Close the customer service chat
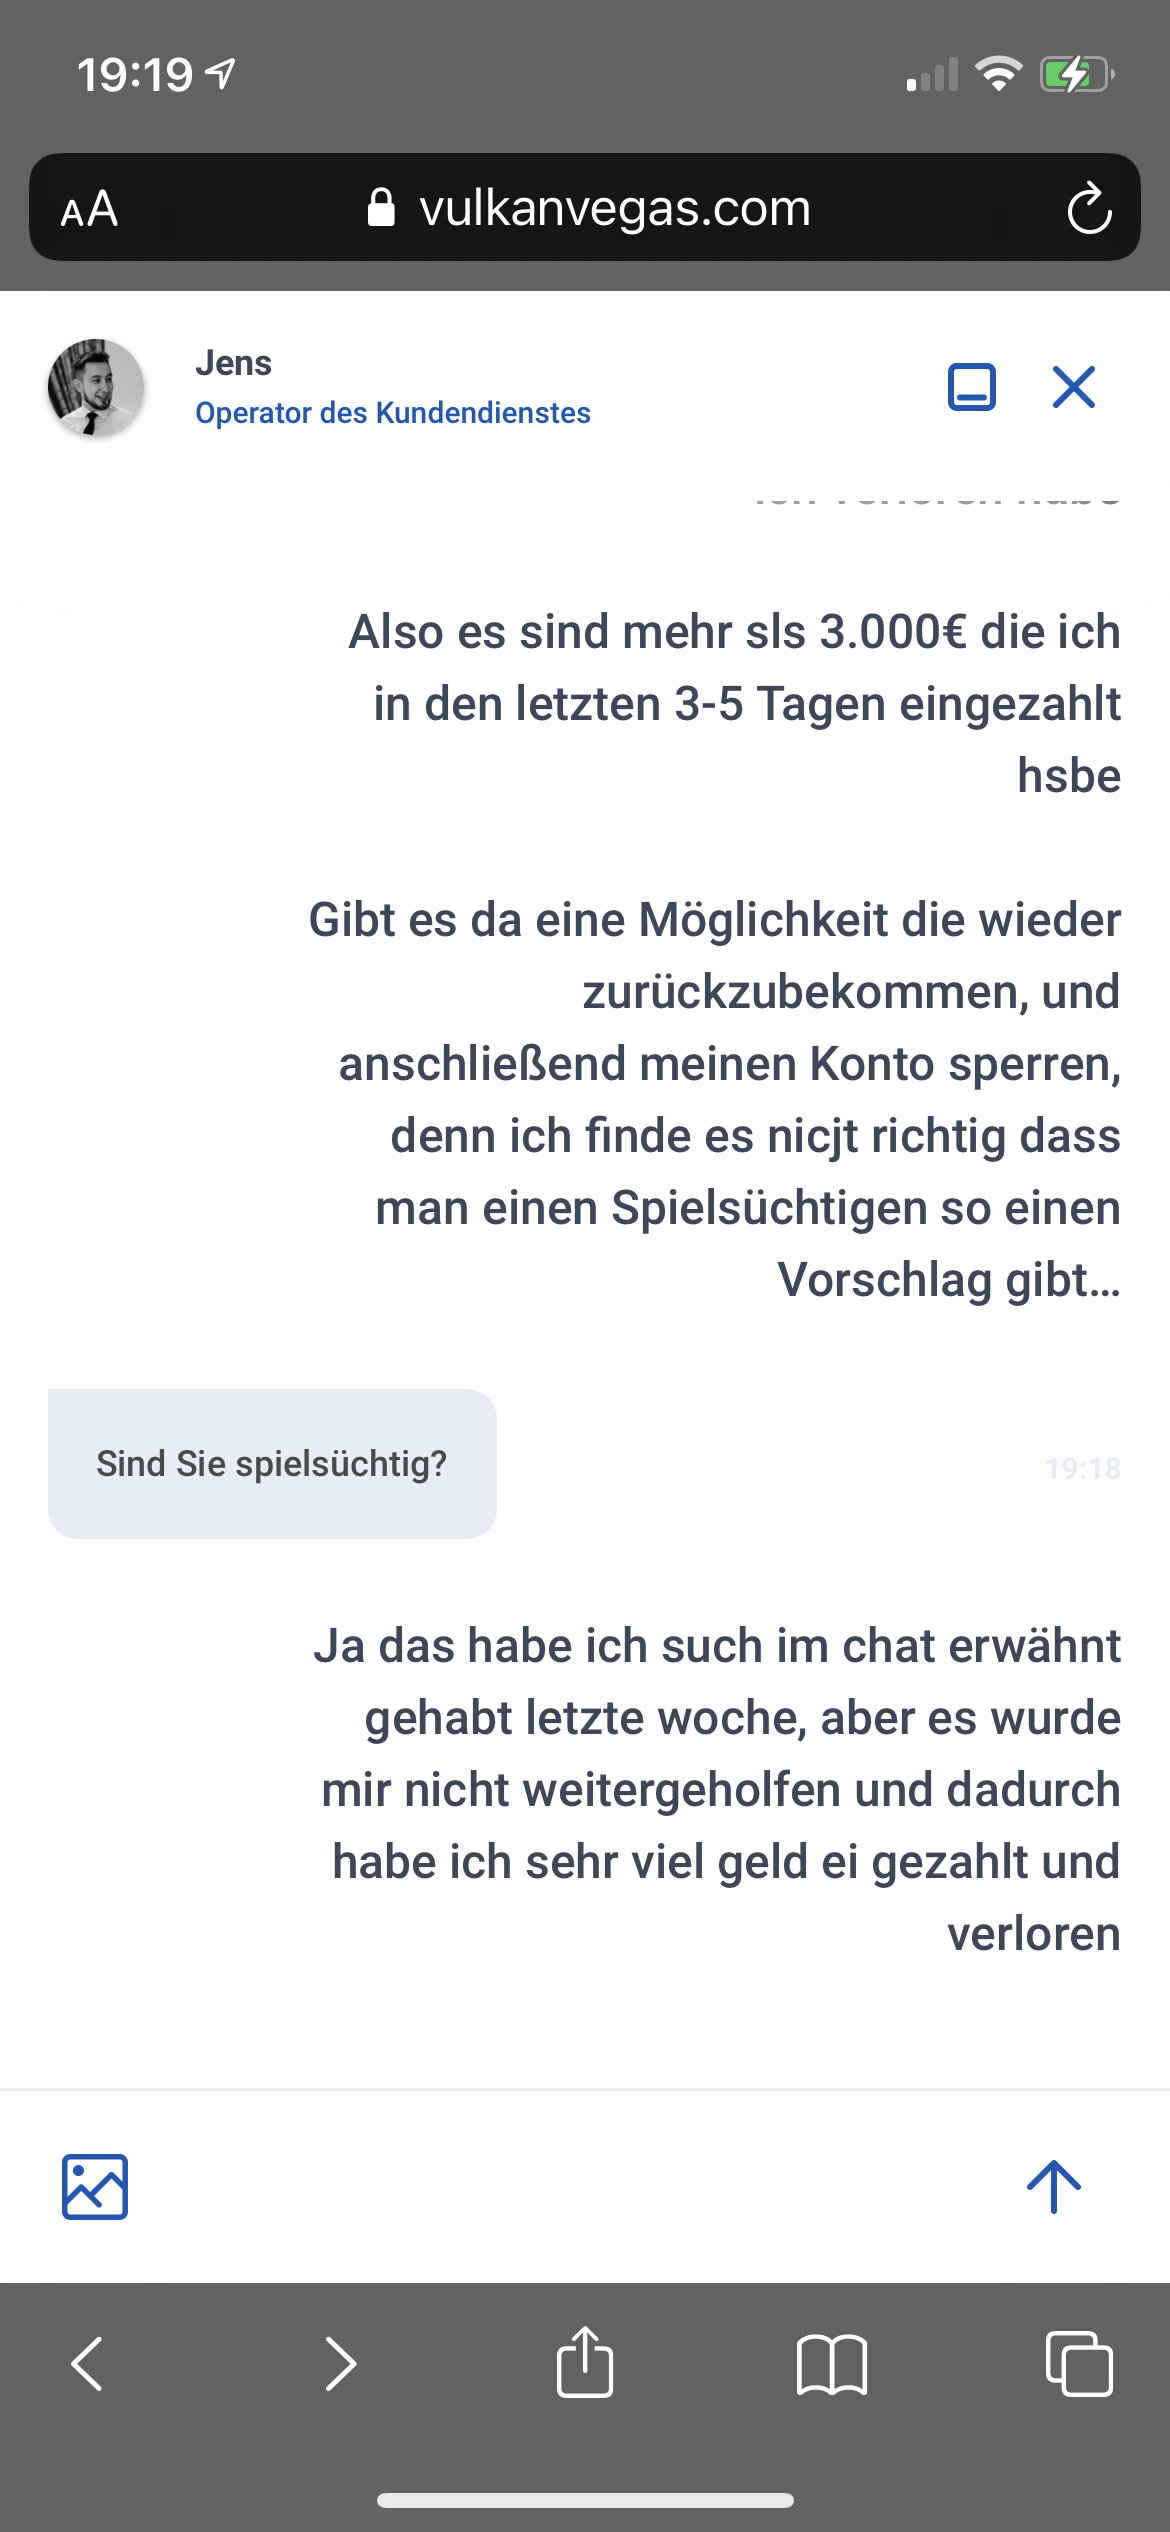Image resolution: width=1170 pixels, height=2532 pixels. [1074, 387]
